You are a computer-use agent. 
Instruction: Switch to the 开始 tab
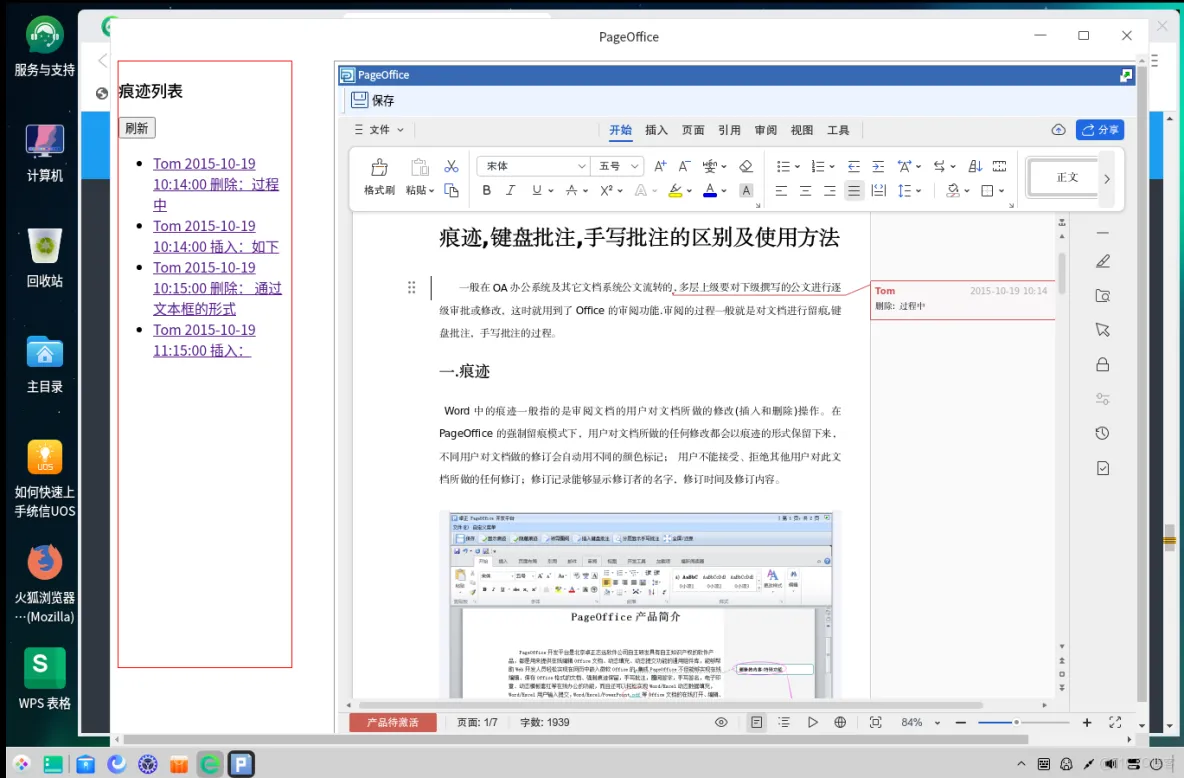point(621,130)
